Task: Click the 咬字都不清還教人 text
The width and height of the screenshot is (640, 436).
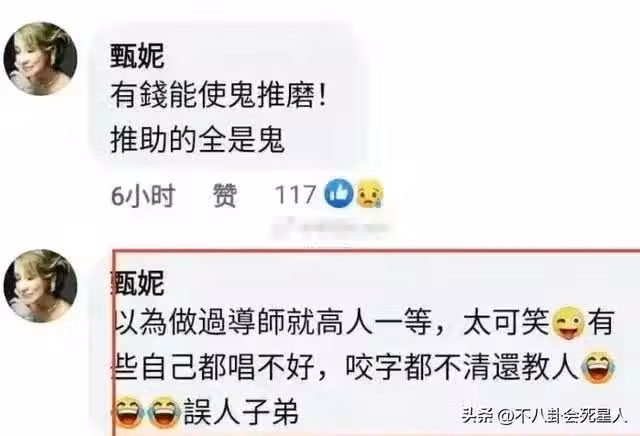Action: (x=462, y=367)
